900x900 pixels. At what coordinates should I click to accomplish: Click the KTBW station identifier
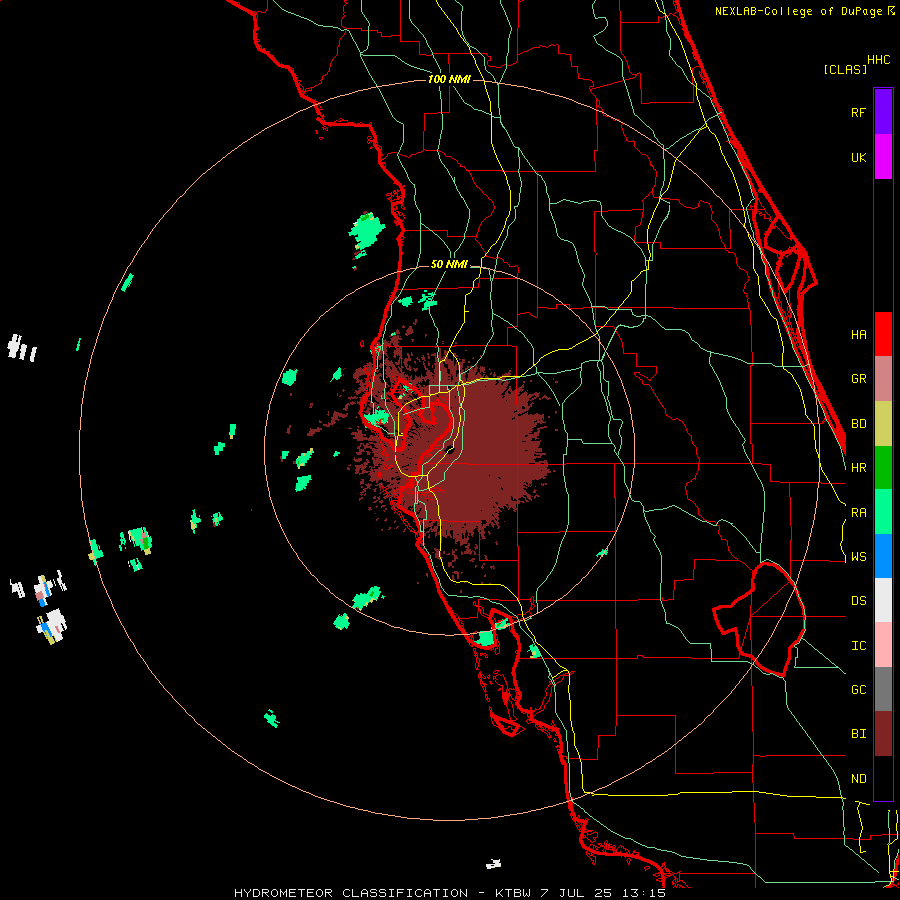click(x=512, y=893)
